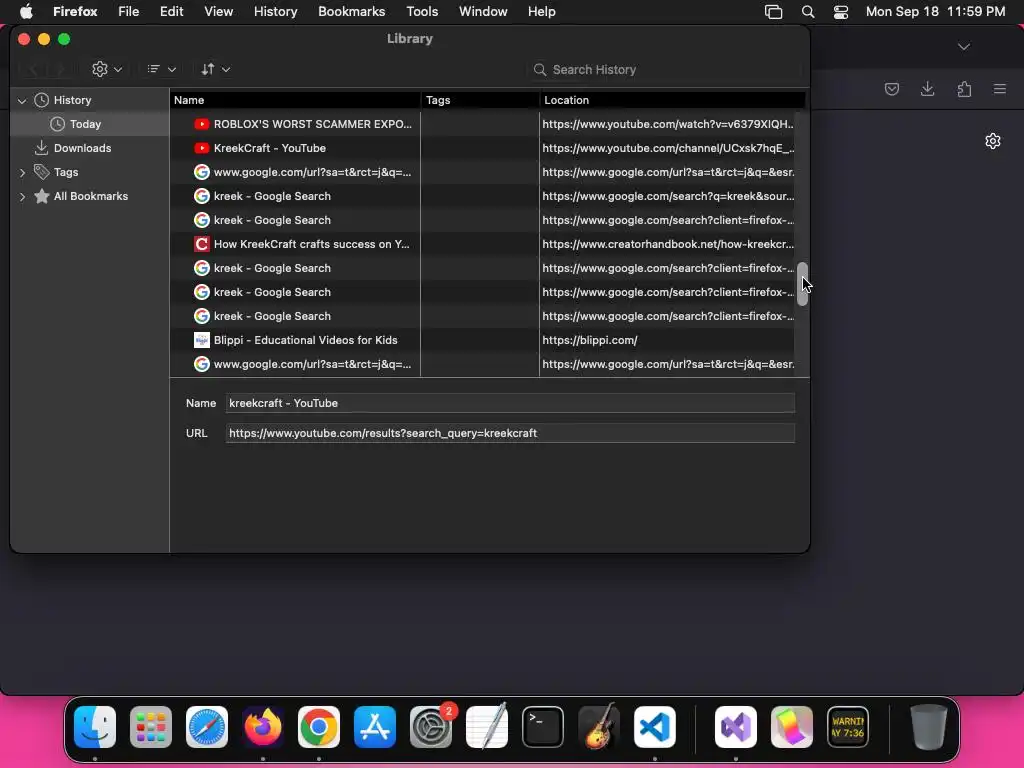Click the creatorhandbook.net location cell
Viewport: 1024px width, 768px height.
click(x=667, y=244)
